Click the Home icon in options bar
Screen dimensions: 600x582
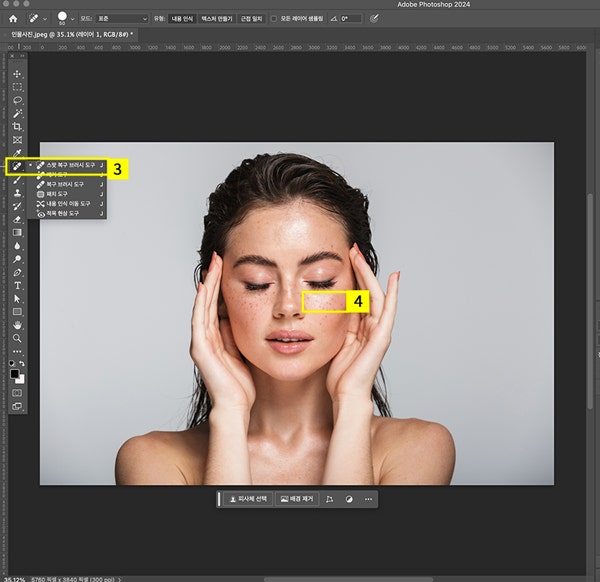tap(13, 18)
